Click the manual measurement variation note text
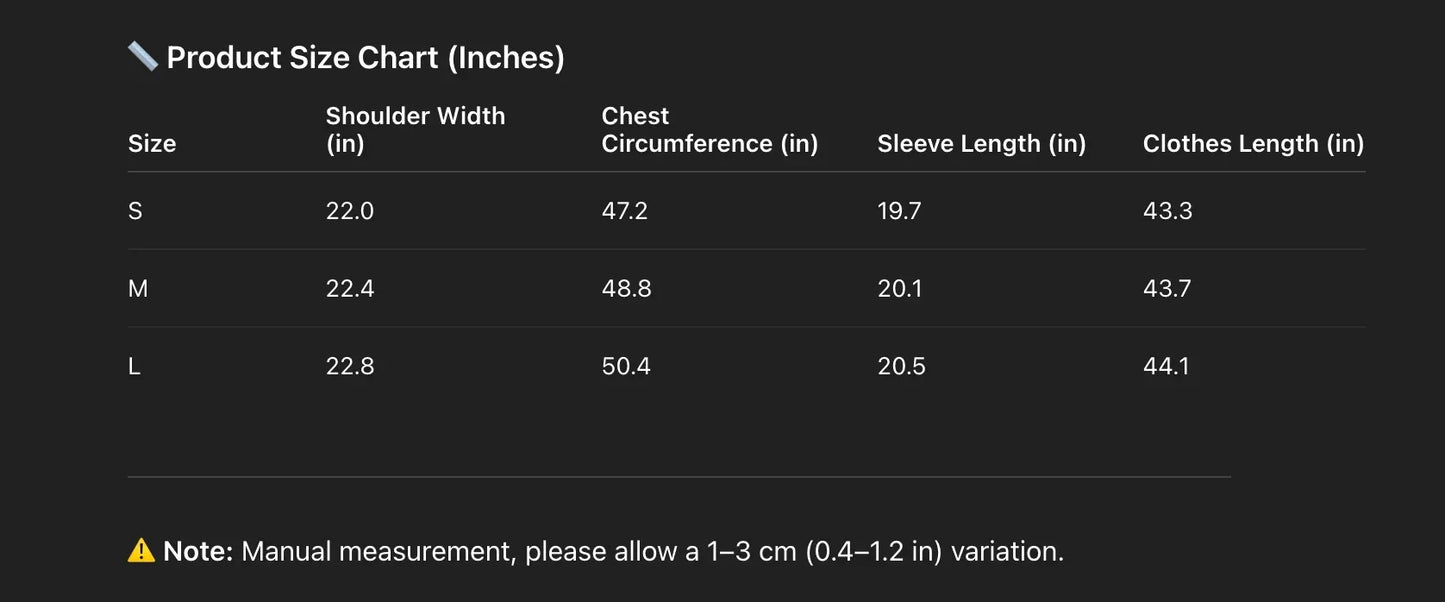1445x602 pixels. (652, 551)
